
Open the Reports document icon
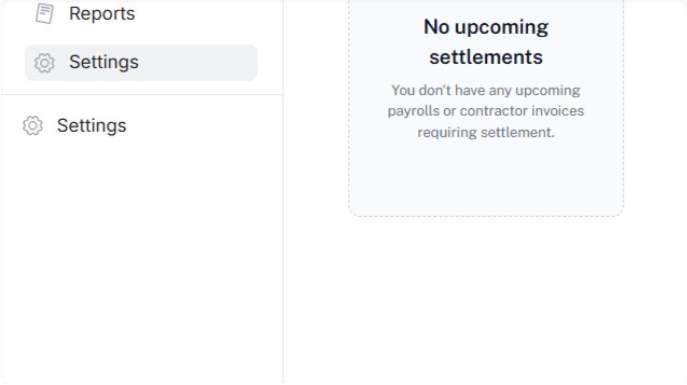pyautogui.click(x=44, y=14)
